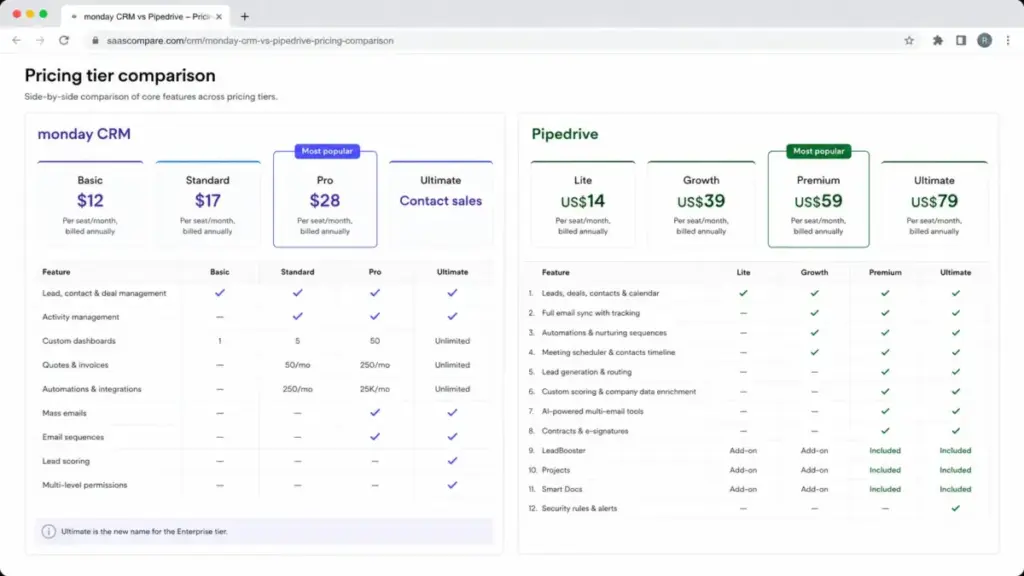Click the Premium Included for Projects

(x=885, y=470)
